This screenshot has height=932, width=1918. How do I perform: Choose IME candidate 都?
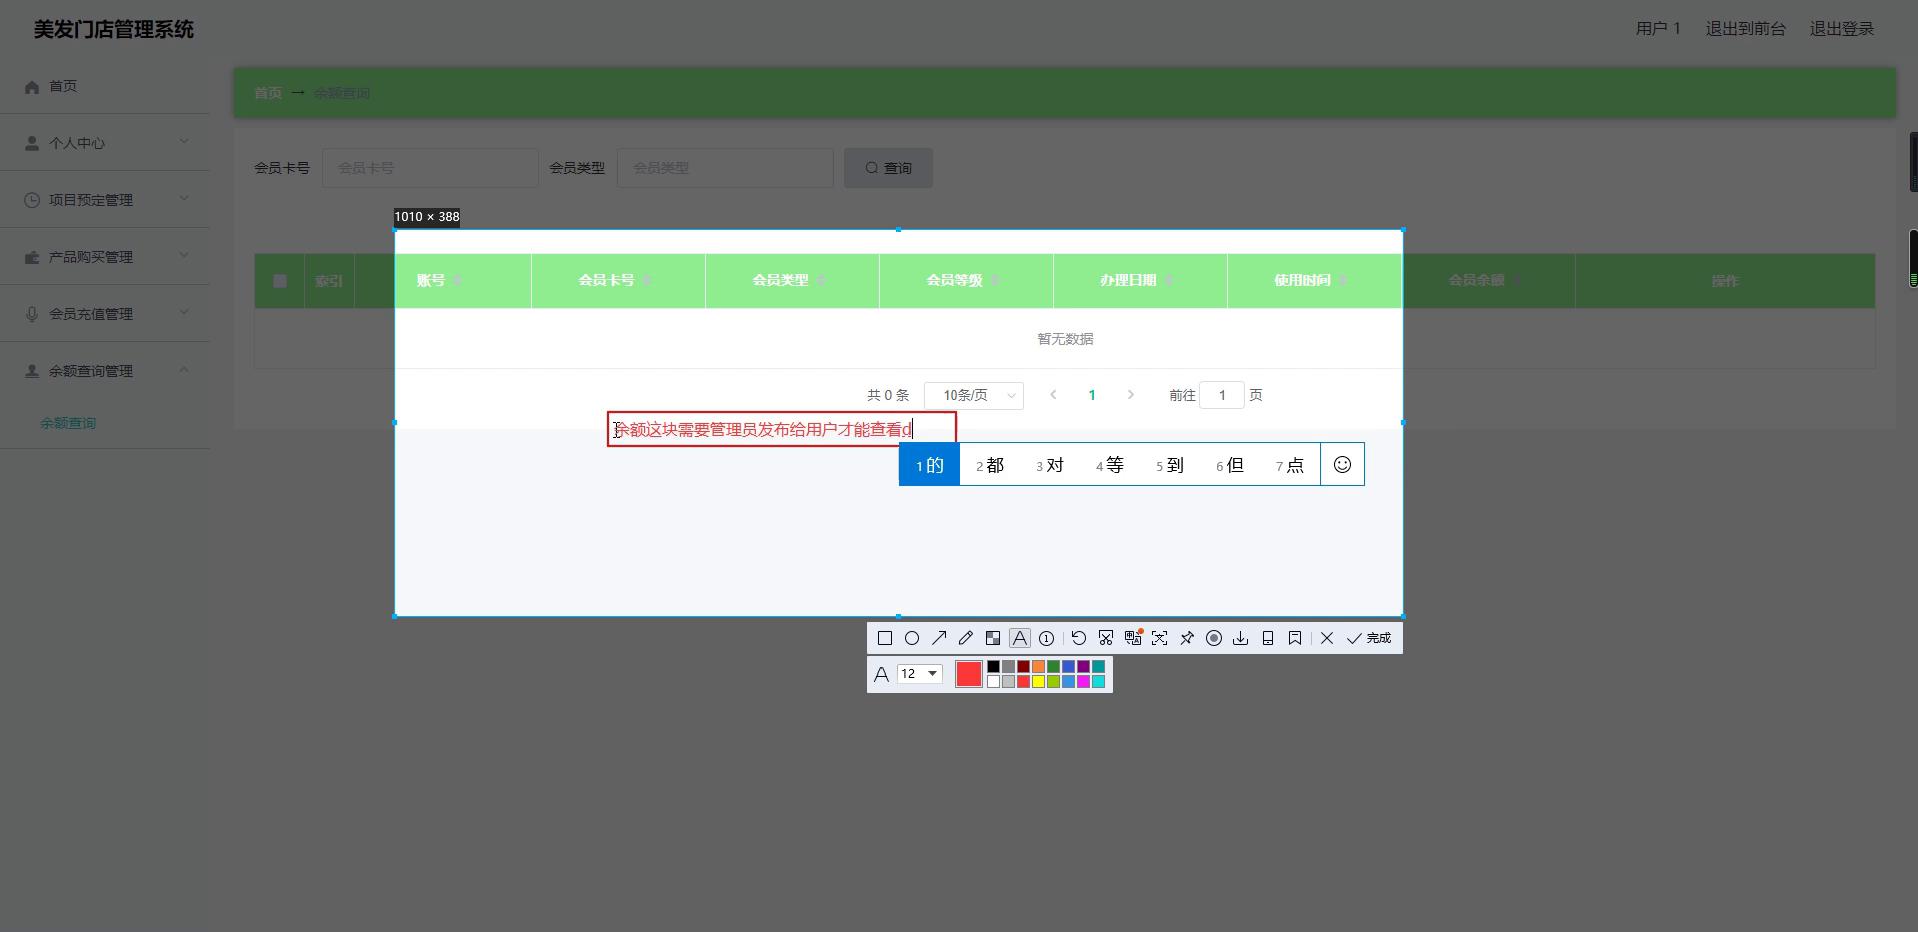pos(990,465)
